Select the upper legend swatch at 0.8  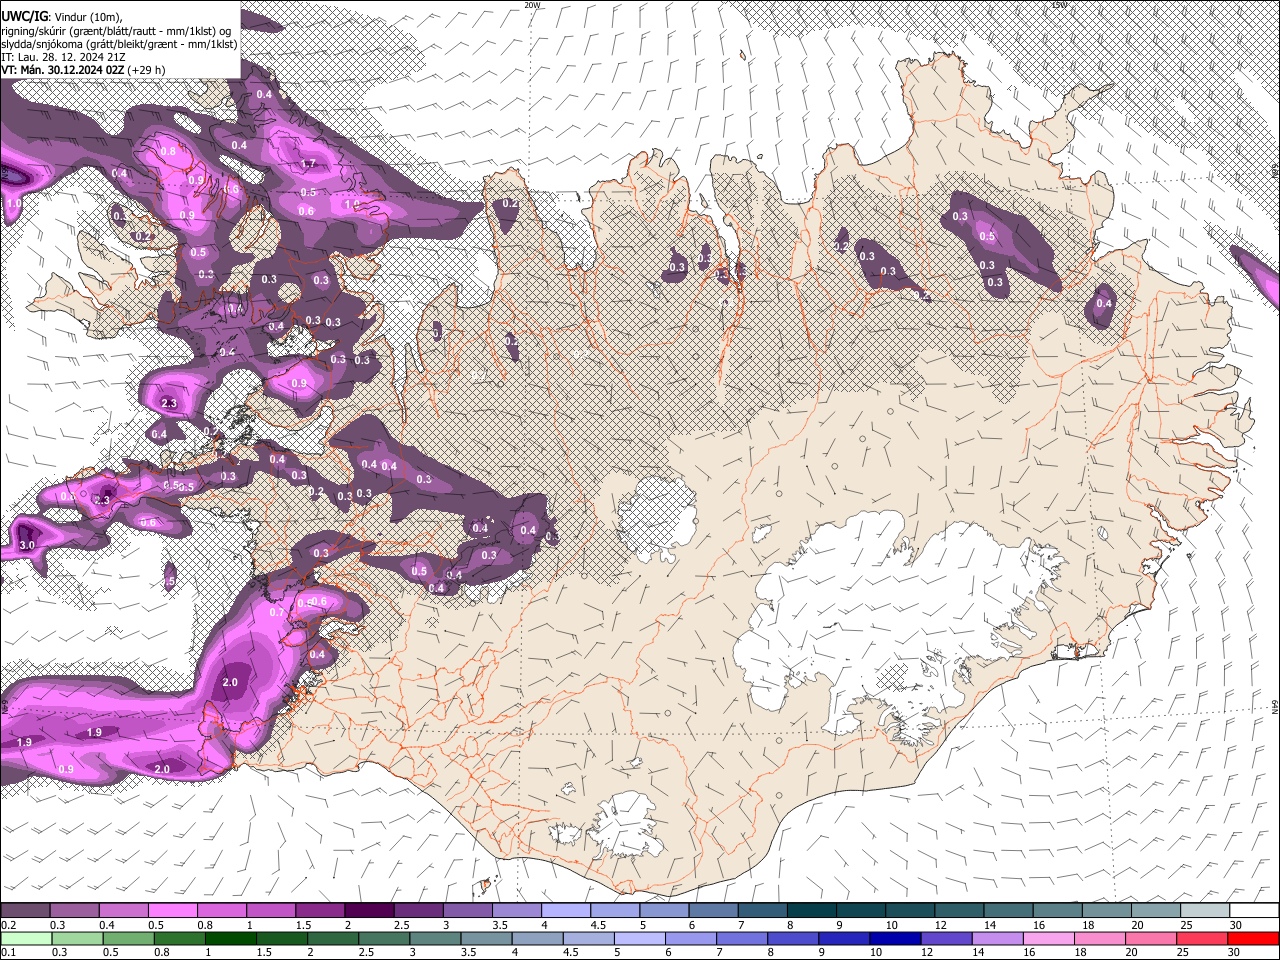coord(221,911)
